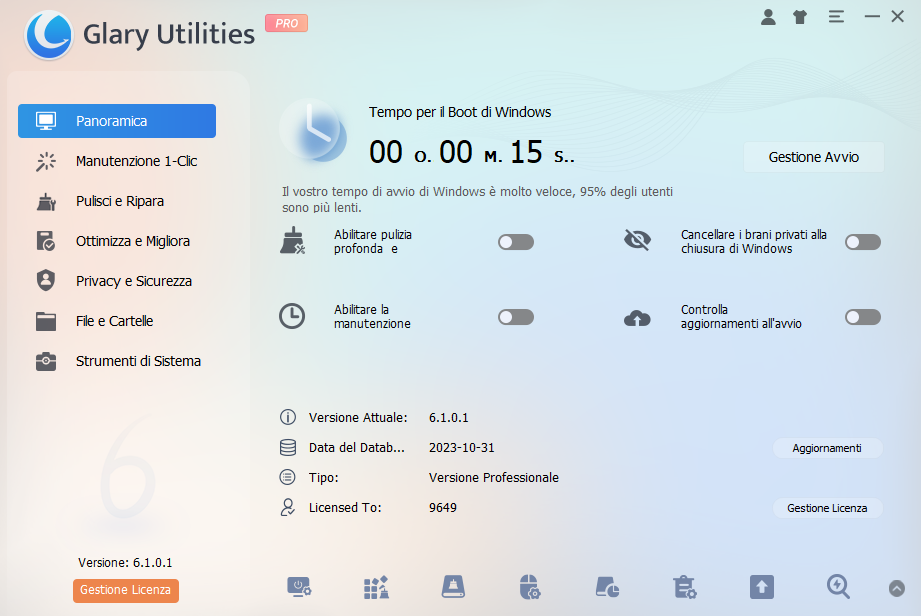921x616 pixels.
Task: Click the Panoramica monitor icon
Action: point(46,121)
